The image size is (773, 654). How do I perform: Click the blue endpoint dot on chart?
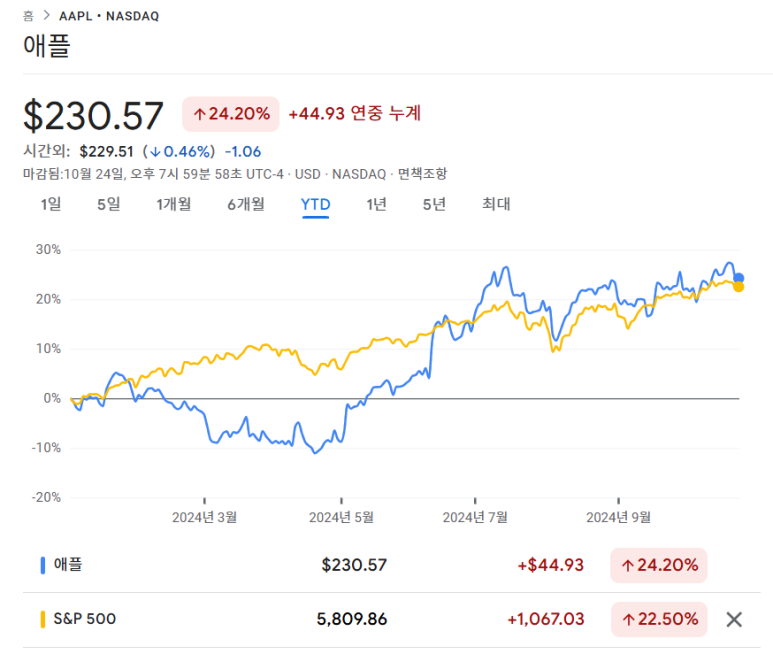[x=738, y=278]
